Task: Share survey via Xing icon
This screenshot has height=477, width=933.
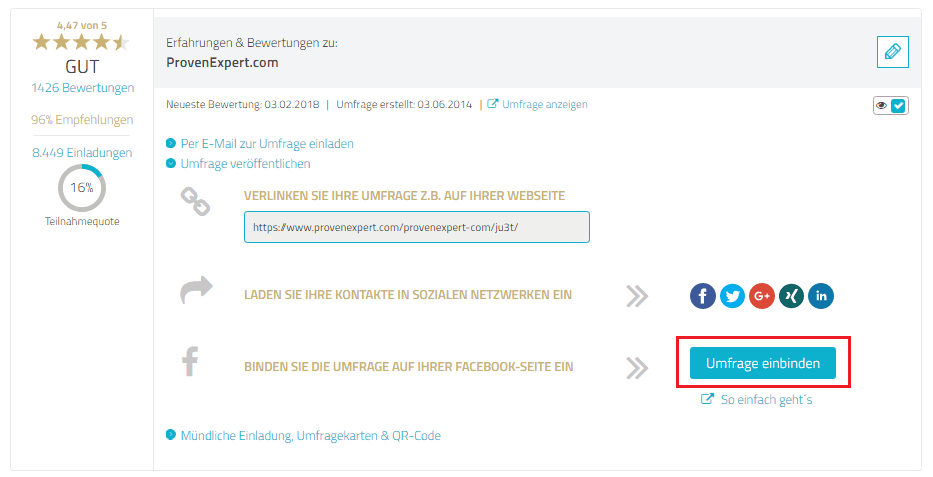Action: (791, 295)
